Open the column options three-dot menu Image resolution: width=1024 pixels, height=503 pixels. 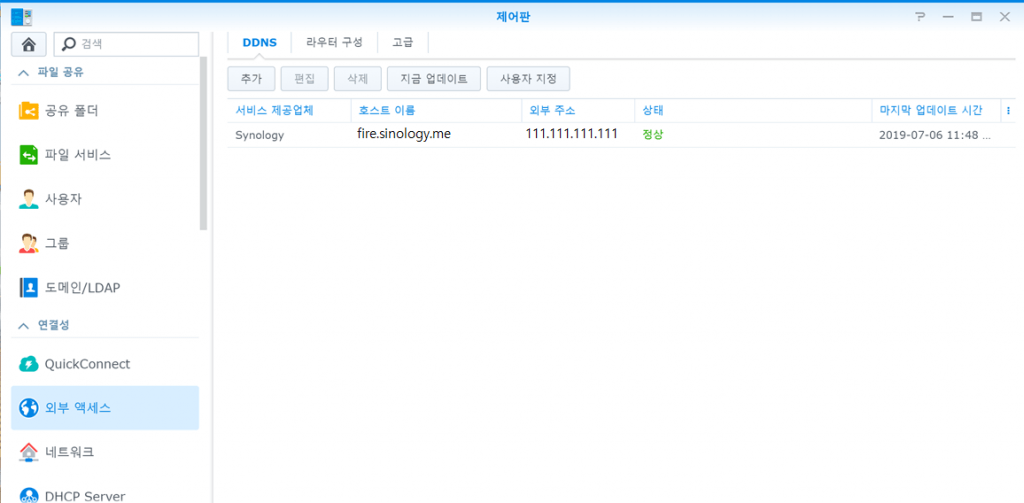coord(1008,110)
